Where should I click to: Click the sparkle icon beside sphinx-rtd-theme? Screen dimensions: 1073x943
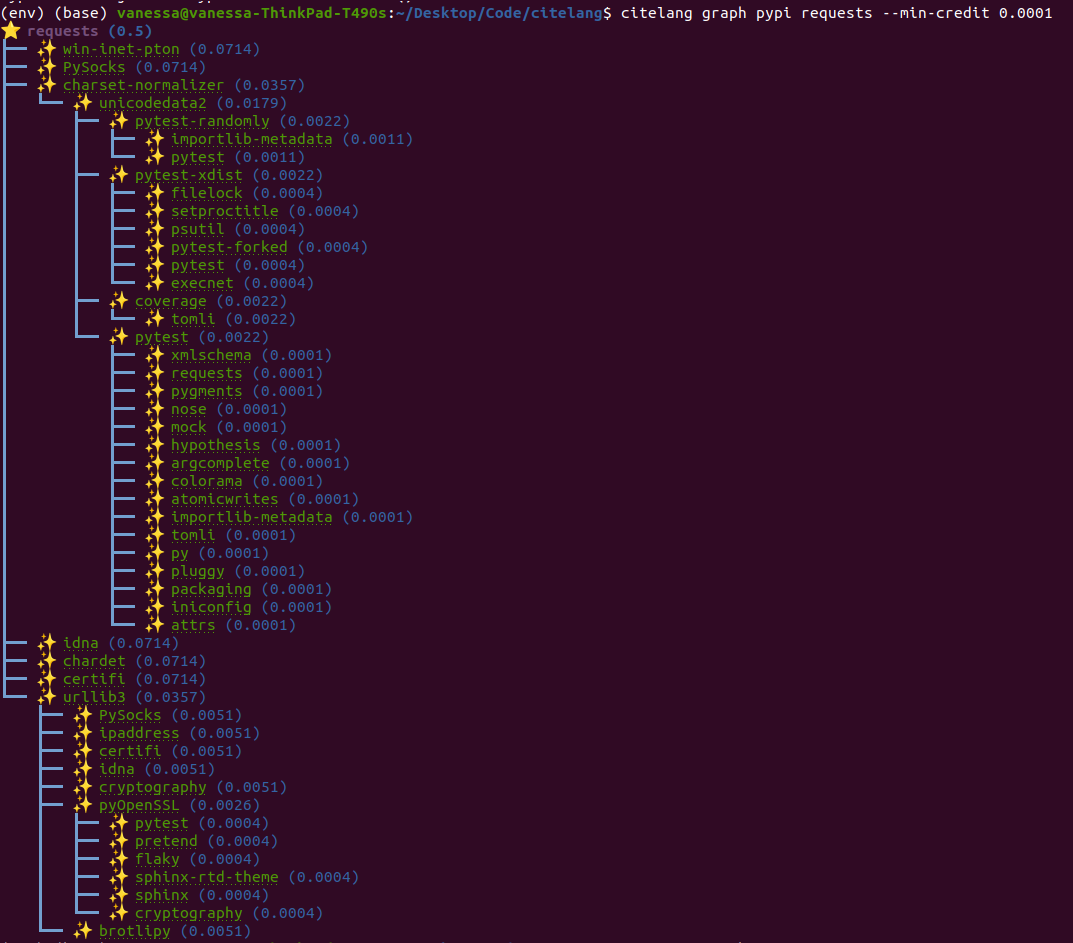[119, 877]
